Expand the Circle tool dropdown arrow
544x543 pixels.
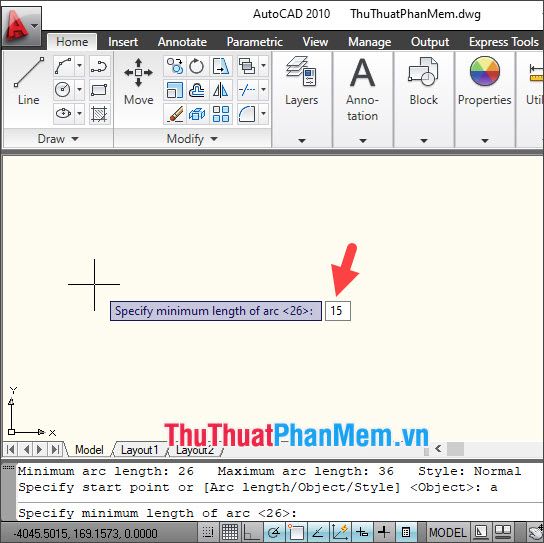click(x=79, y=90)
